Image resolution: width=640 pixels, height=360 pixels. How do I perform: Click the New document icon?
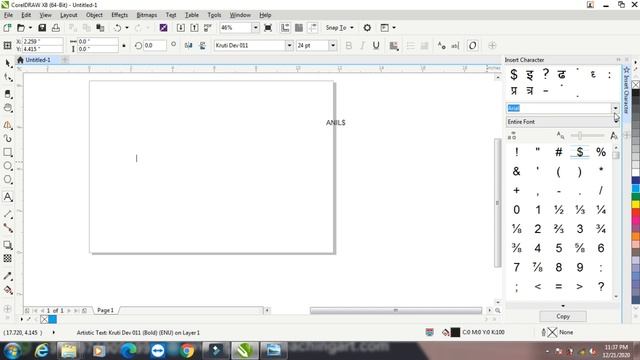tap(7, 28)
